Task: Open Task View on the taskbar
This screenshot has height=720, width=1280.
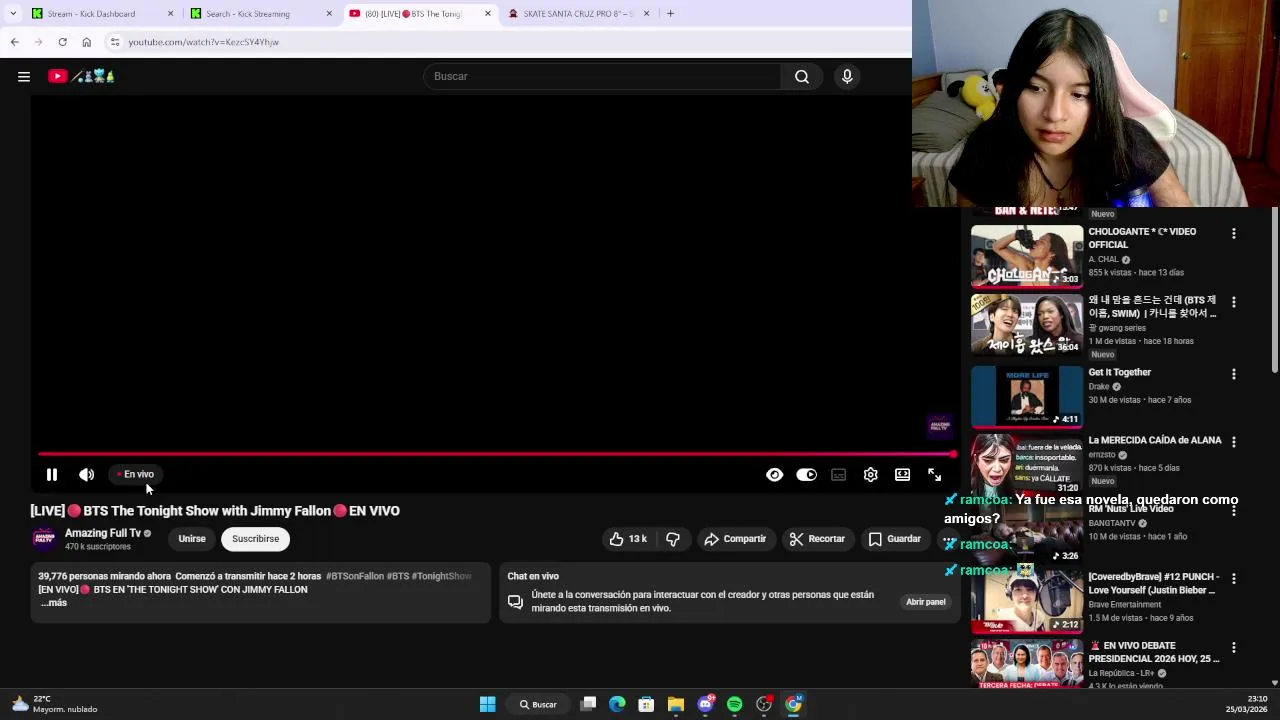Action: (589, 704)
